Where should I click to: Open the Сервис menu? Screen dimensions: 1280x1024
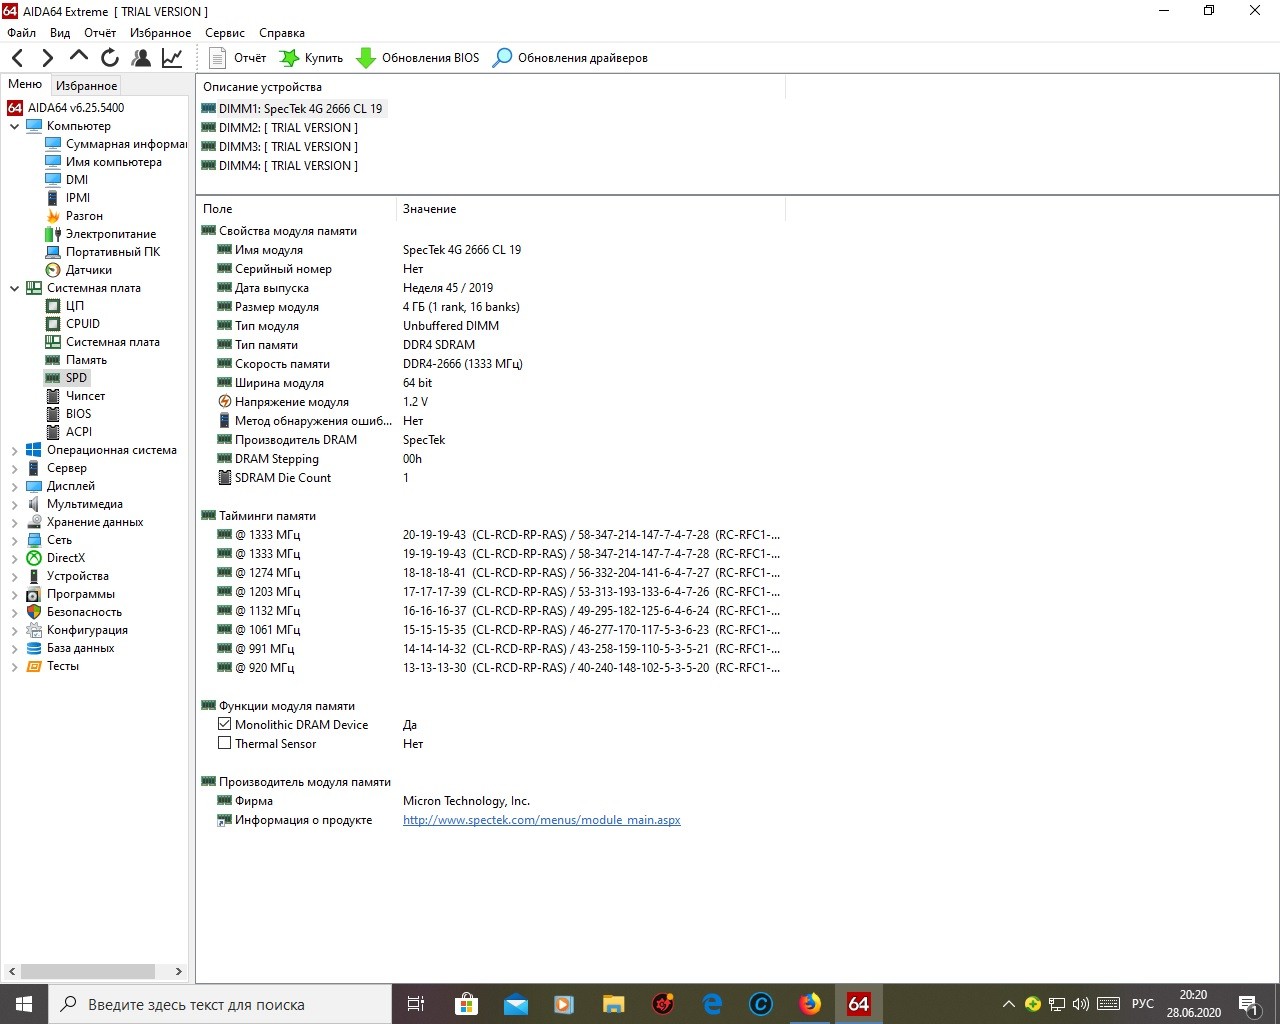pyautogui.click(x=225, y=33)
